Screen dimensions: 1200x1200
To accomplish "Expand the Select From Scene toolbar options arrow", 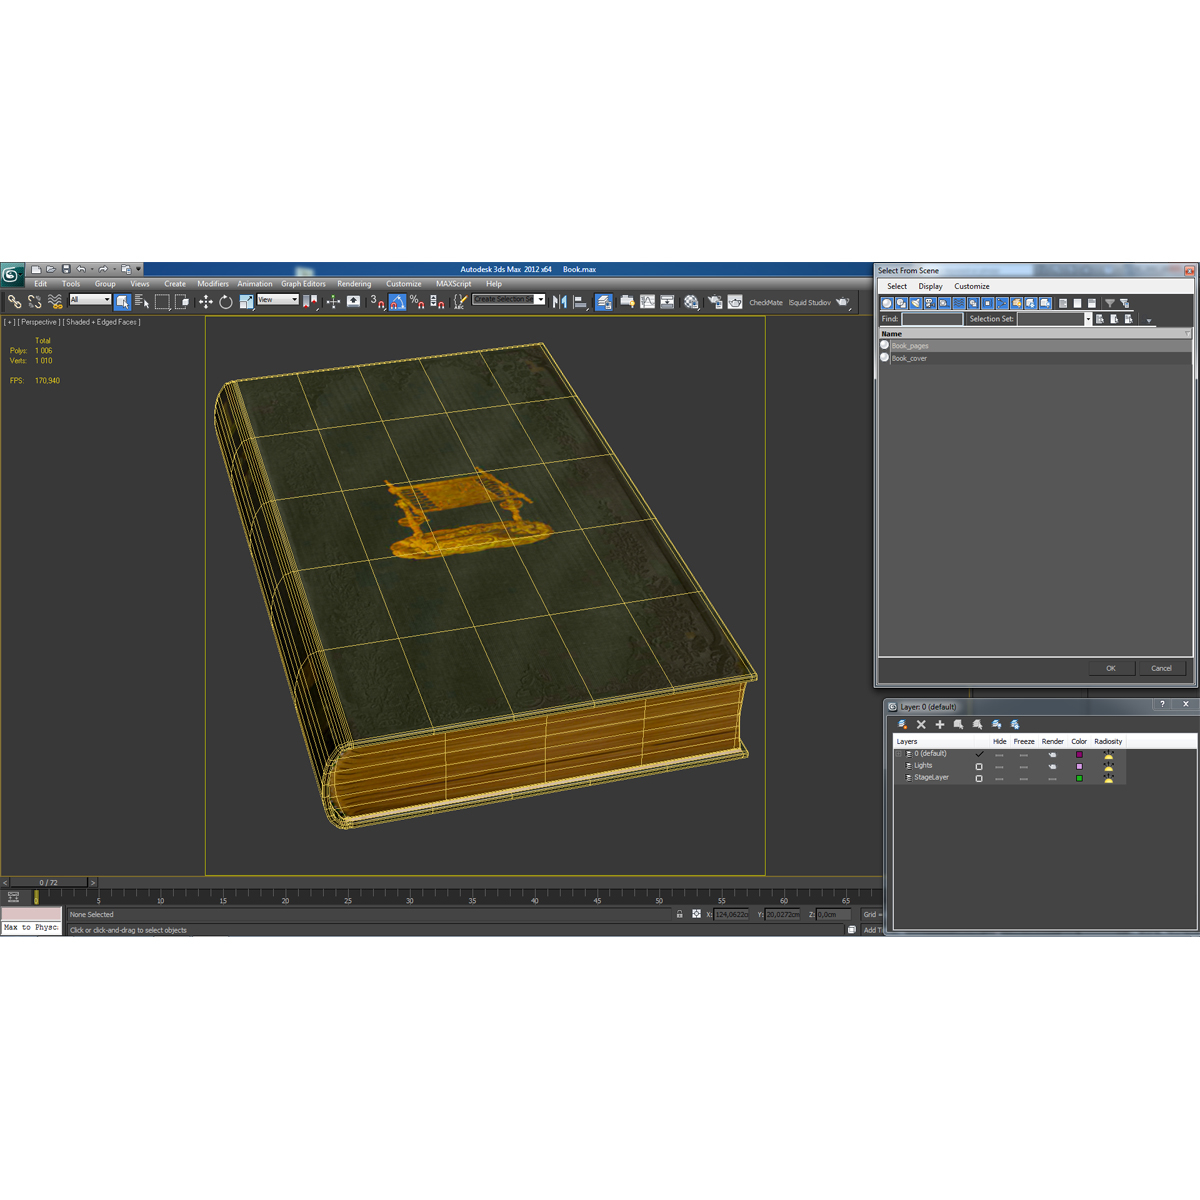I will click(x=1148, y=321).
